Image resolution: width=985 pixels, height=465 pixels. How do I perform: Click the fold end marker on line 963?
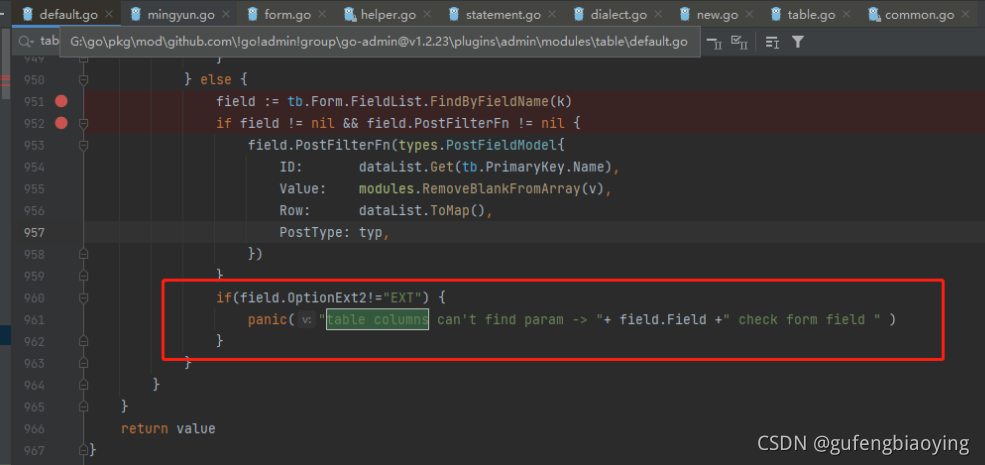pyautogui.click(x=84, y=363)
